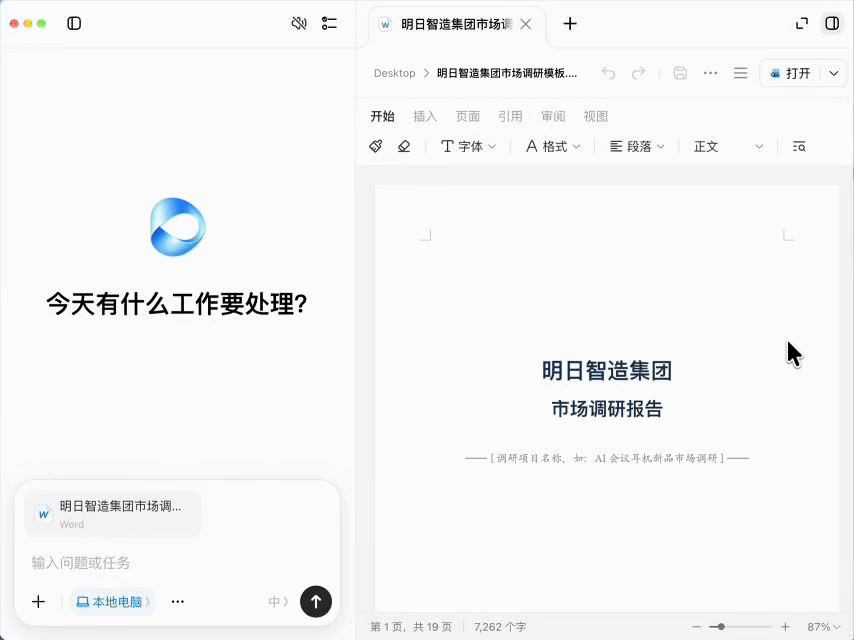
Task: Click the zoom in plus icon
Action: [785, 627]
